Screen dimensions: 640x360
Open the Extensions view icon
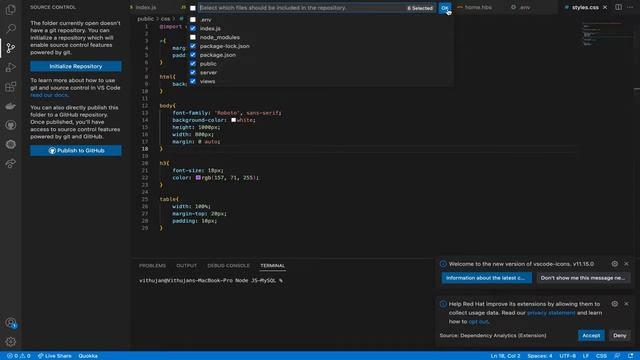tap(11, 87)
